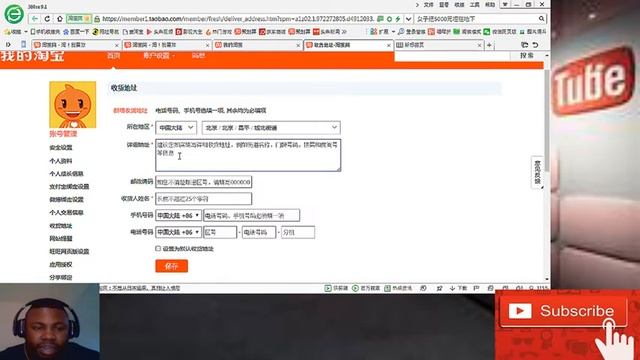Click the Taobao mascot avatar image

(73, 104)
